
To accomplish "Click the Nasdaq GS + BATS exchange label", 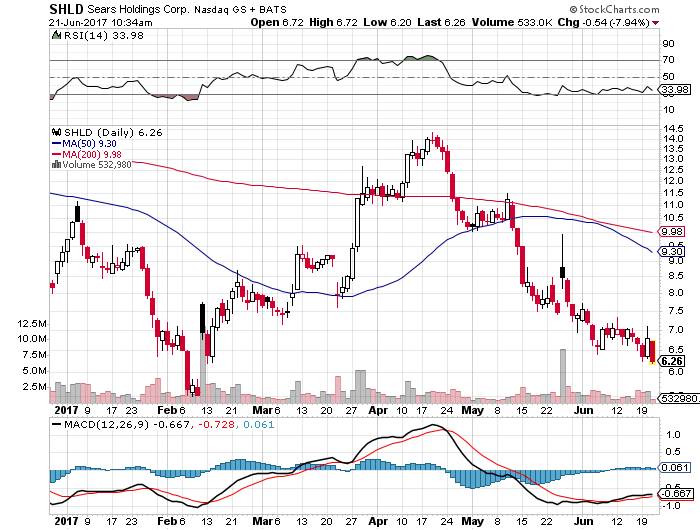I will (x=240, y=9).
